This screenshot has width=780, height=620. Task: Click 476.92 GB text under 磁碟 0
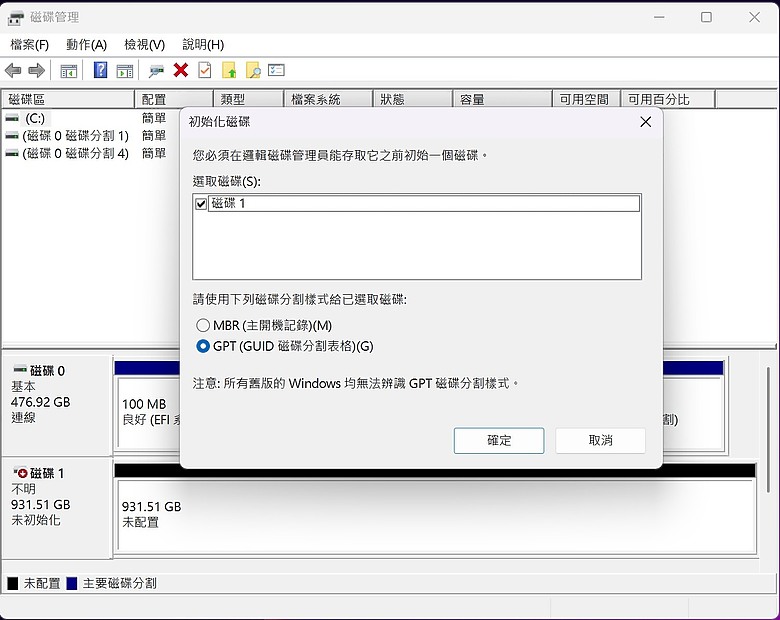(40, 402)
